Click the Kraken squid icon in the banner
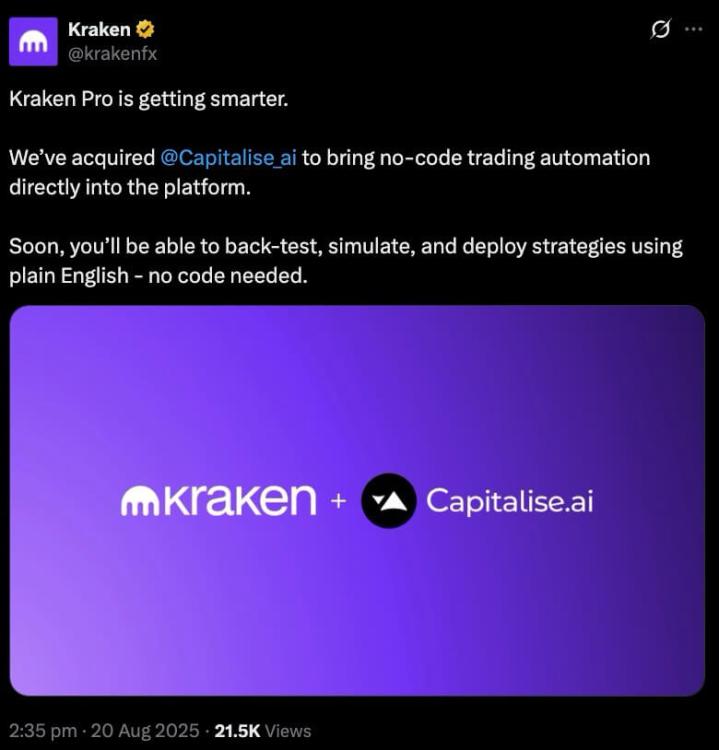This screenshot has height=750, width=719. click(x=139, y=502)
